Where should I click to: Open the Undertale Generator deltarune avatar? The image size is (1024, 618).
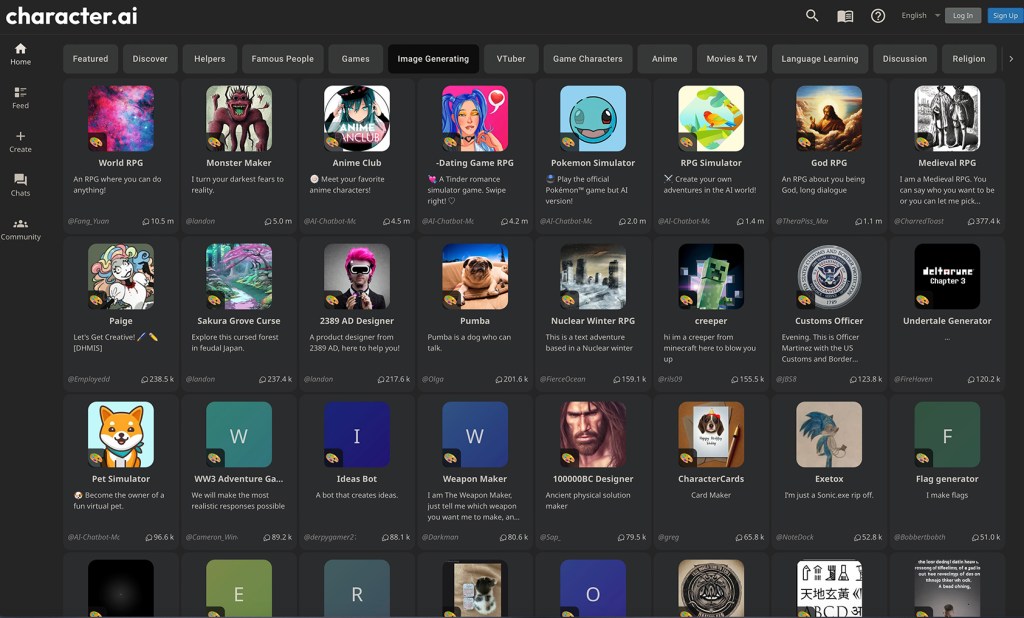coord(947,276)
